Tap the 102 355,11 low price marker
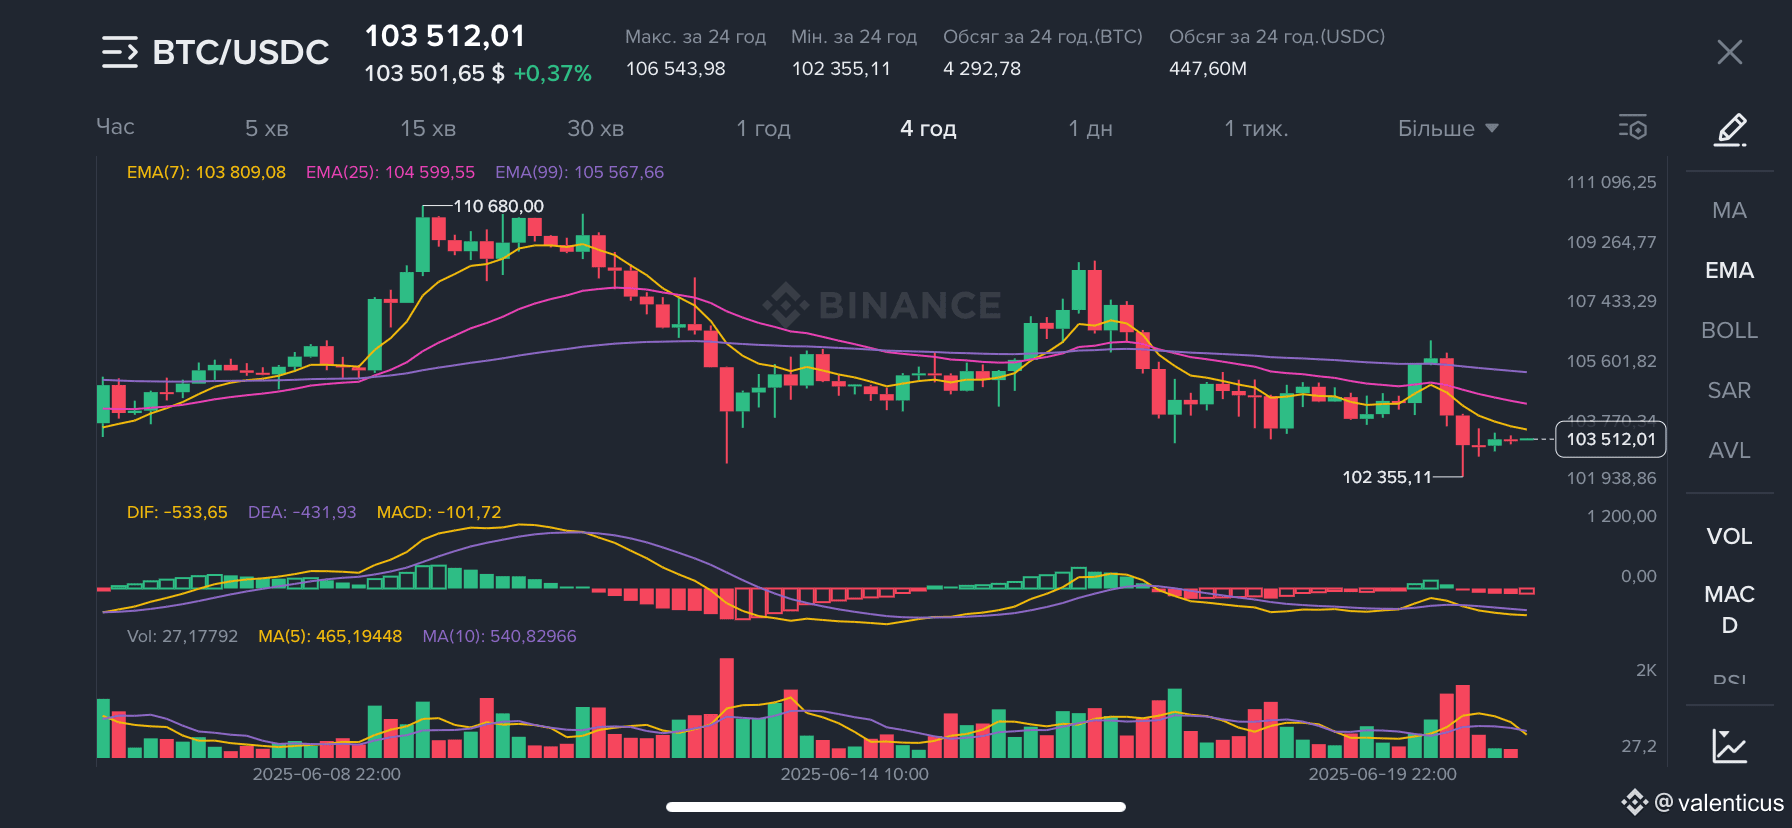Image resolution: width=1792 pixels, height=828 pixels. pyautogui.click(x=1387, y=477)
